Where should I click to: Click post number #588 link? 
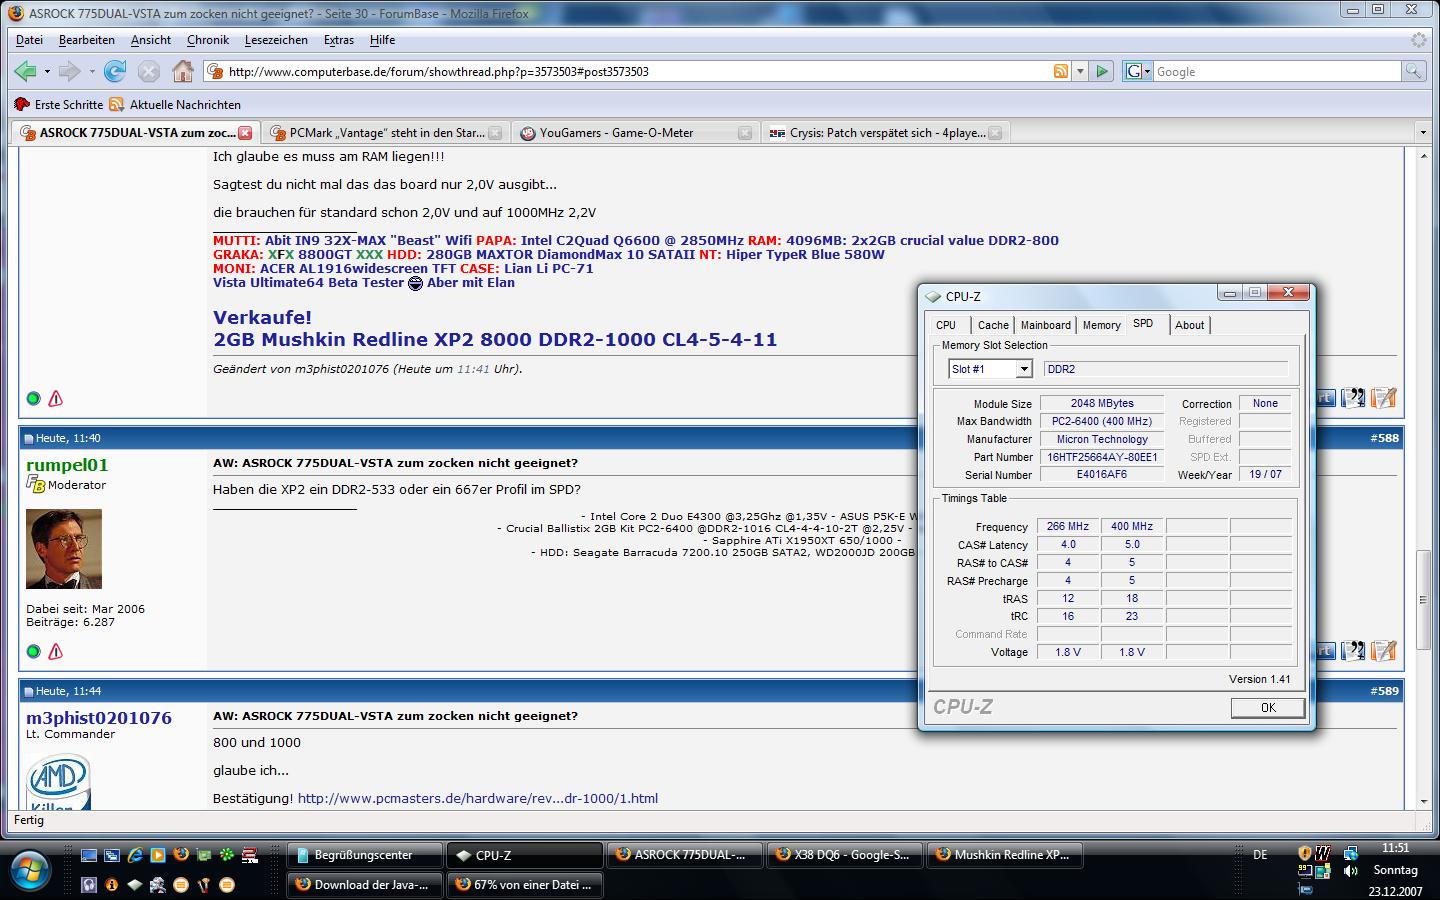[1386, 438]
